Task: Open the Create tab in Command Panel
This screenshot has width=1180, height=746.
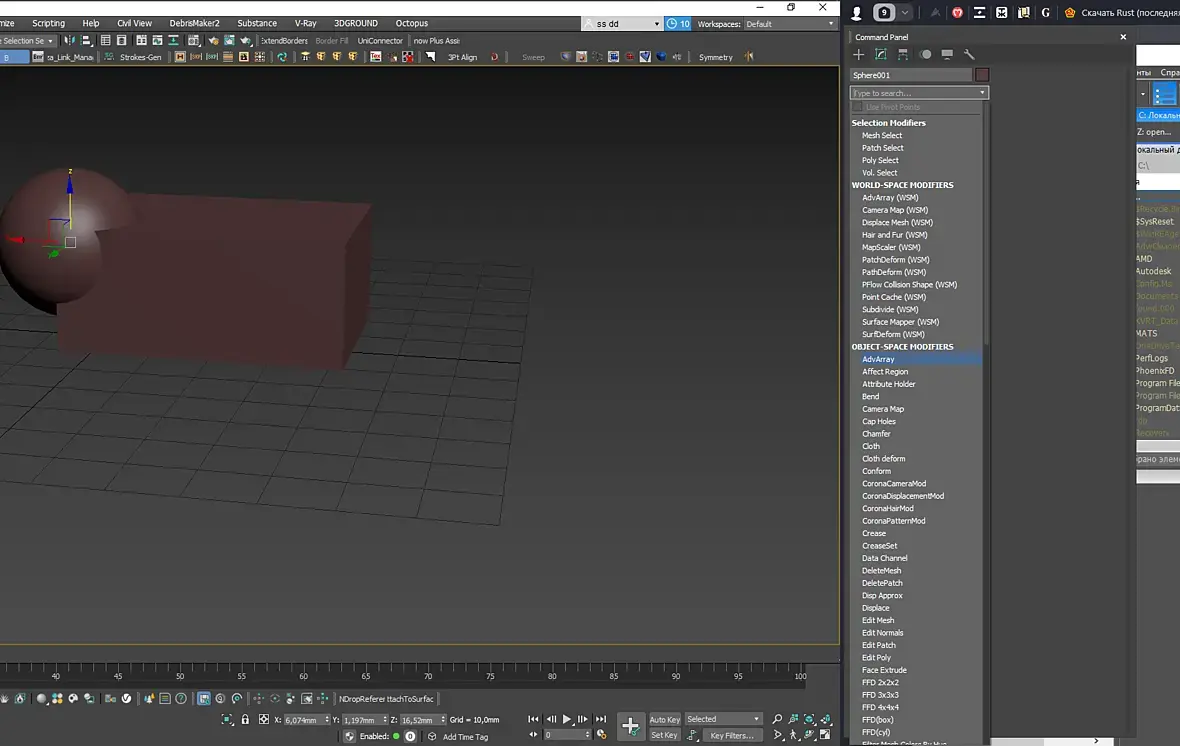Action: [858, 55]
